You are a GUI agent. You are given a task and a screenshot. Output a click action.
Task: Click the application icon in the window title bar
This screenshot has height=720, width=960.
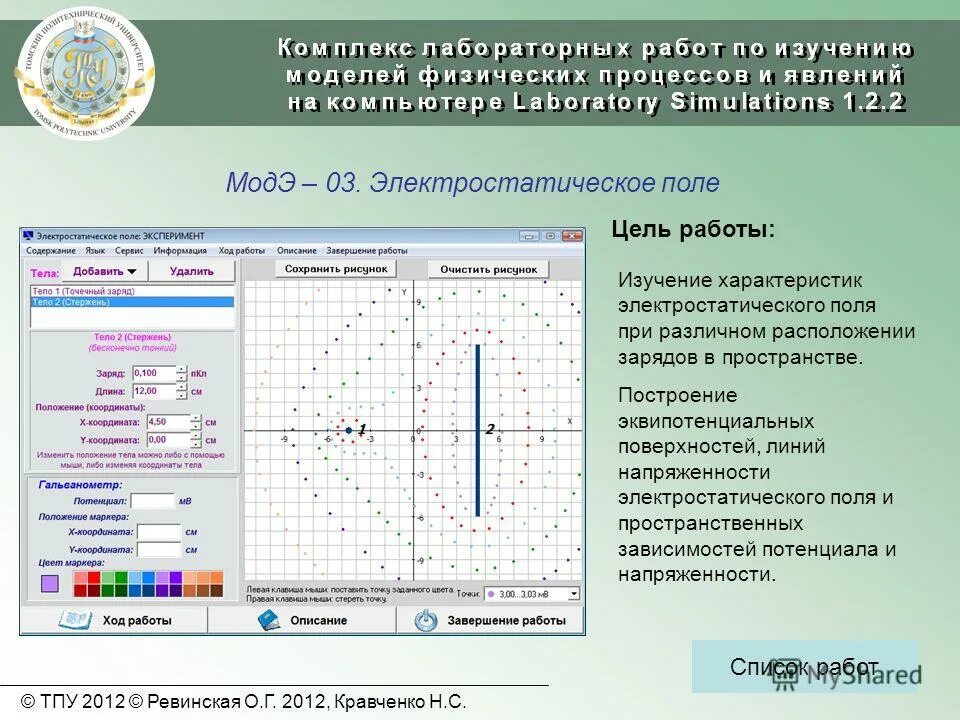click(x=28, y=236)
